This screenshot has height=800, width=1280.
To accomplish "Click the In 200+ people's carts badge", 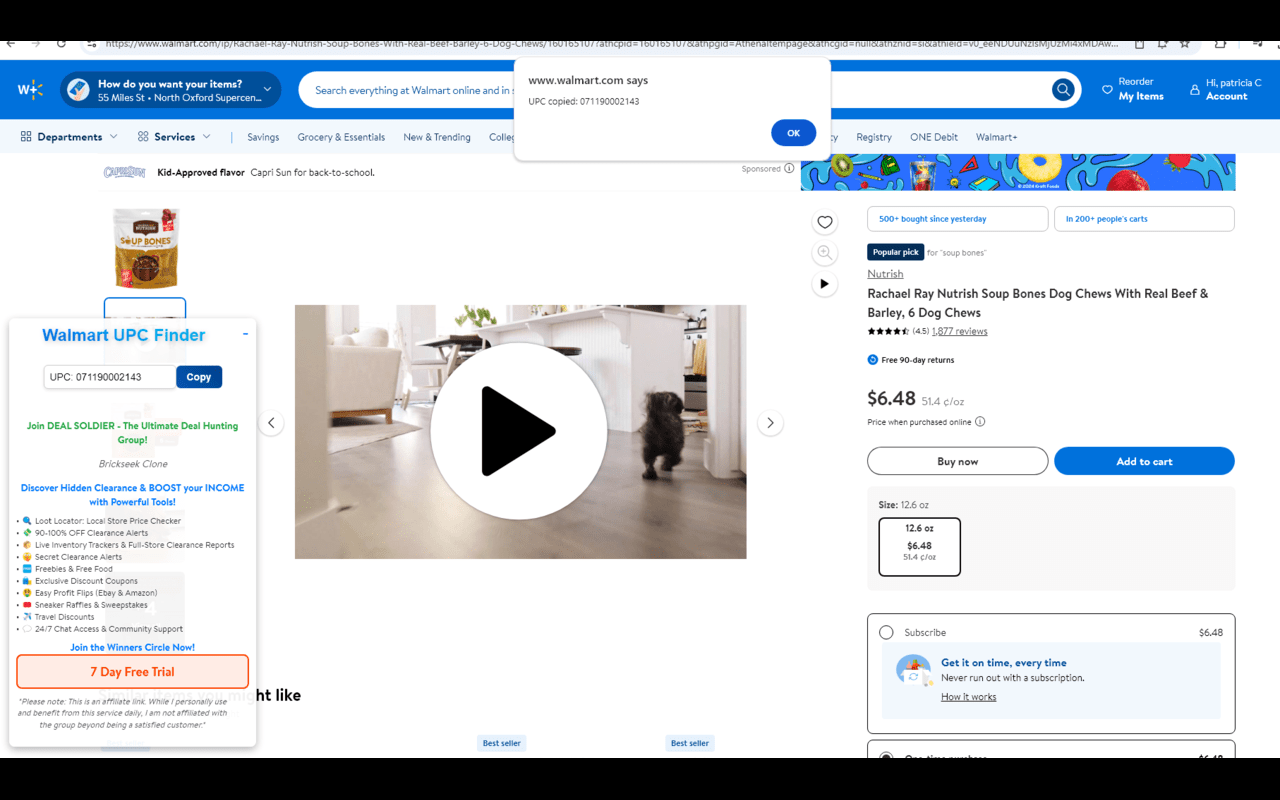I will 1144,219.
